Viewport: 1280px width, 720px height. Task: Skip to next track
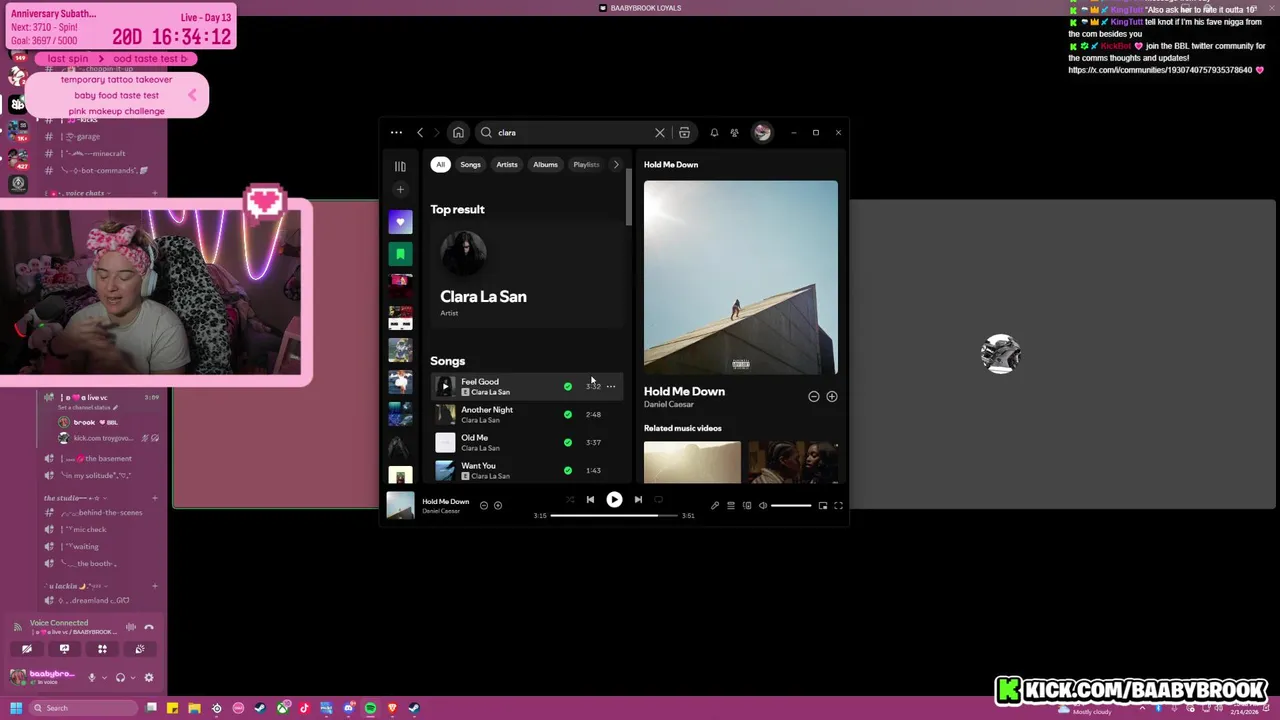638,499
